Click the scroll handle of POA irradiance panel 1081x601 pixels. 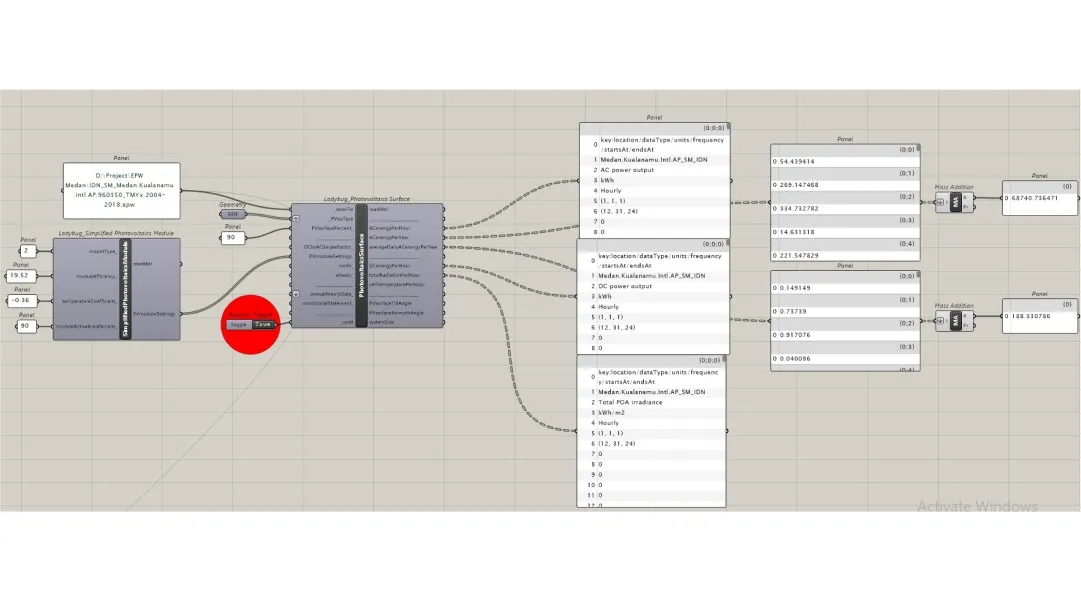click(x=724, y=360)
